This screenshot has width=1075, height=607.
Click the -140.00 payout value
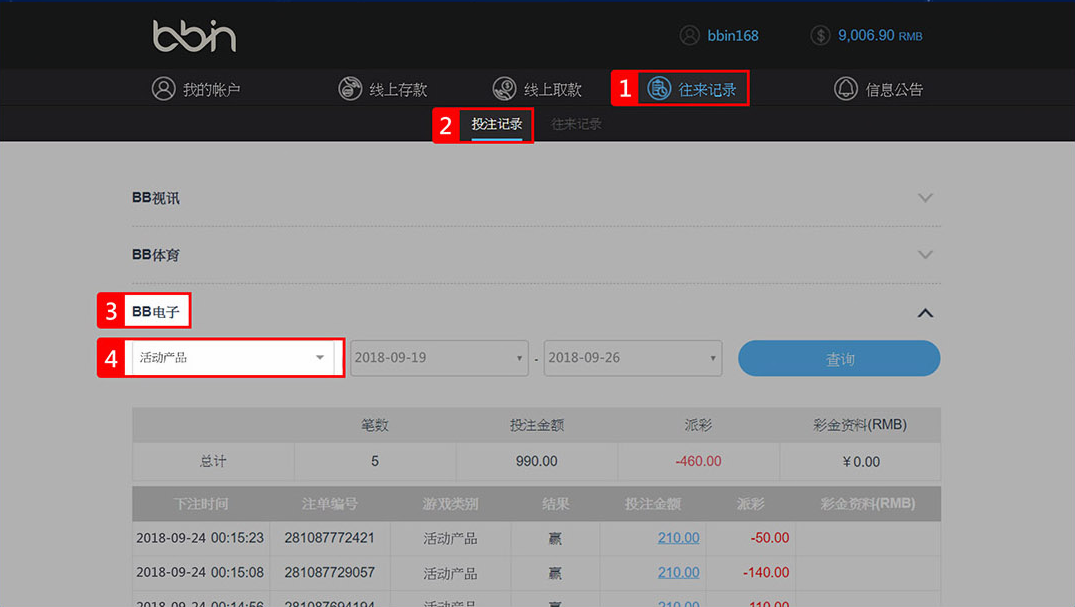pos(766,572)
